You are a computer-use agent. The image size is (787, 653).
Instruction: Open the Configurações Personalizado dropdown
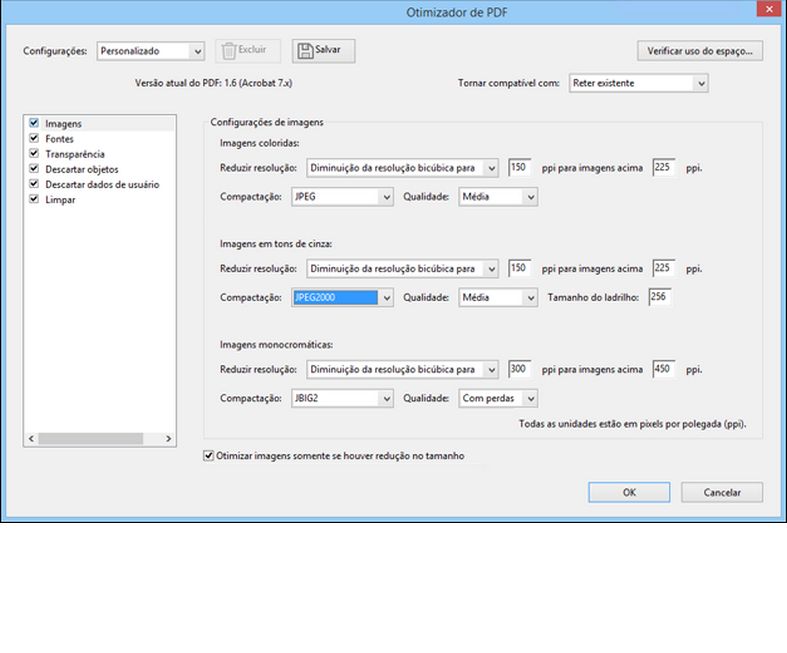tap(151, 51)
